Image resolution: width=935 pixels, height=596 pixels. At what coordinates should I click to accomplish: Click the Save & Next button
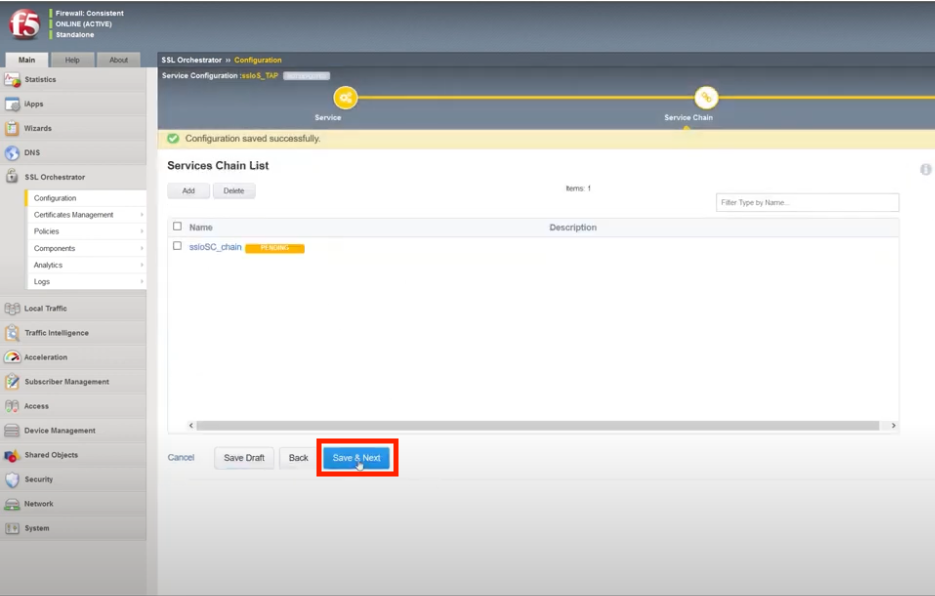(x=357, y=458)
